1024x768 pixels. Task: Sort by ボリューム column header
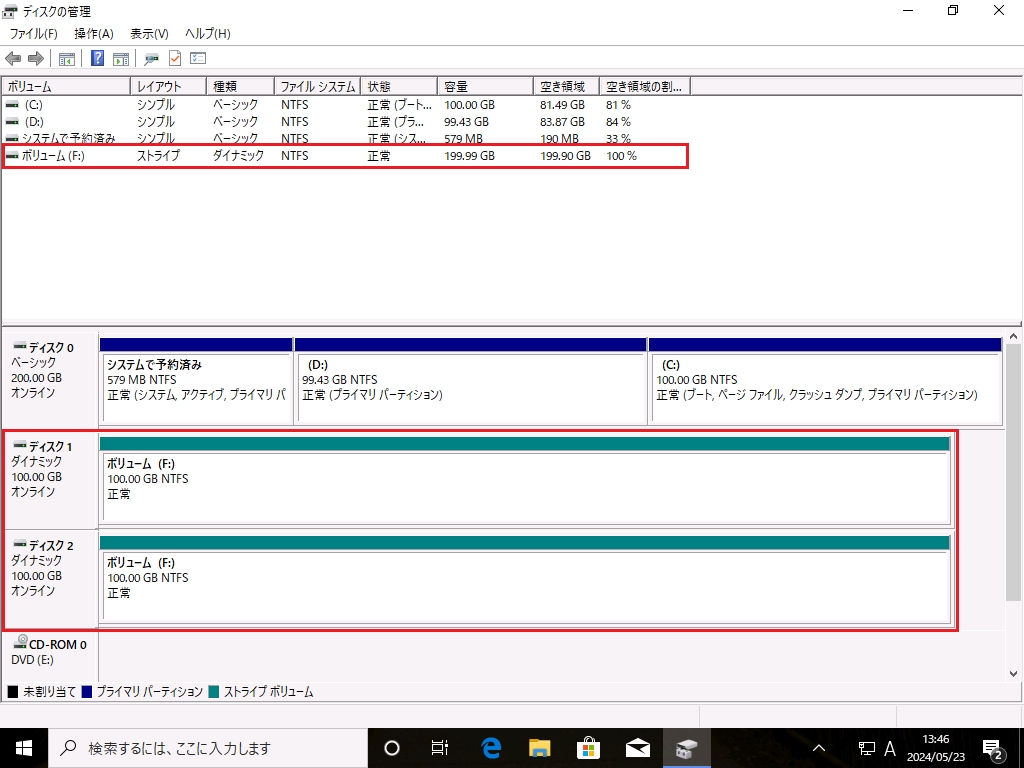point(66,86)
